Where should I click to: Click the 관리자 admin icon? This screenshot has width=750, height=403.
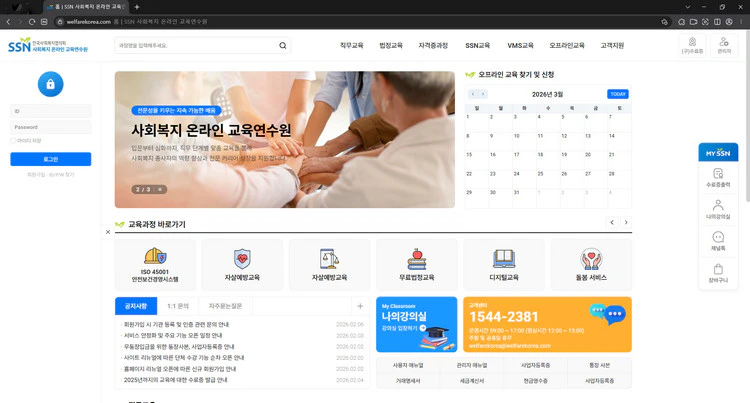(724, 45)
